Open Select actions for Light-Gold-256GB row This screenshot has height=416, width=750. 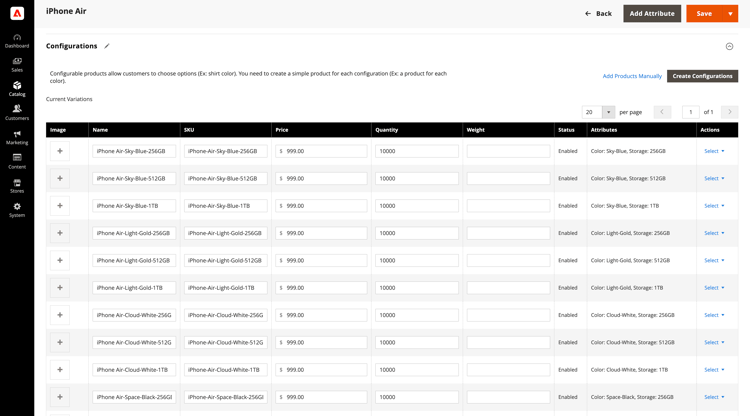point(714,233)
